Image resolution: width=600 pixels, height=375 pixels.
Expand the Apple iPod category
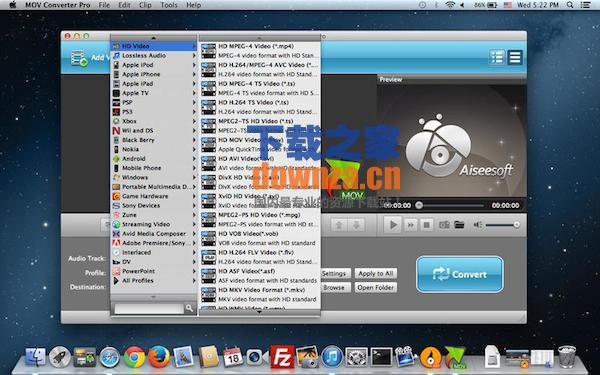click(154, 65)
